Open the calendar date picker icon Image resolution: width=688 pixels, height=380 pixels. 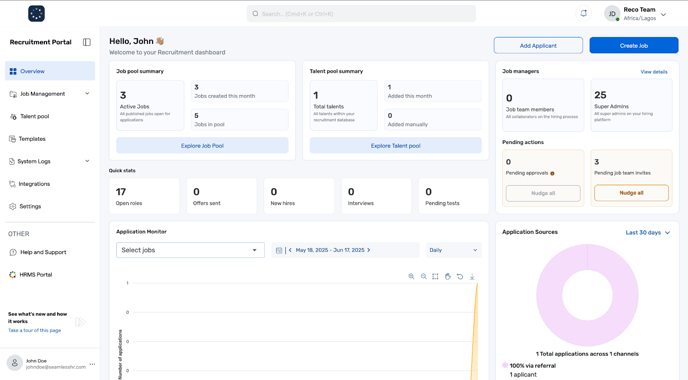pyautogui.click(x=279, y=250)
